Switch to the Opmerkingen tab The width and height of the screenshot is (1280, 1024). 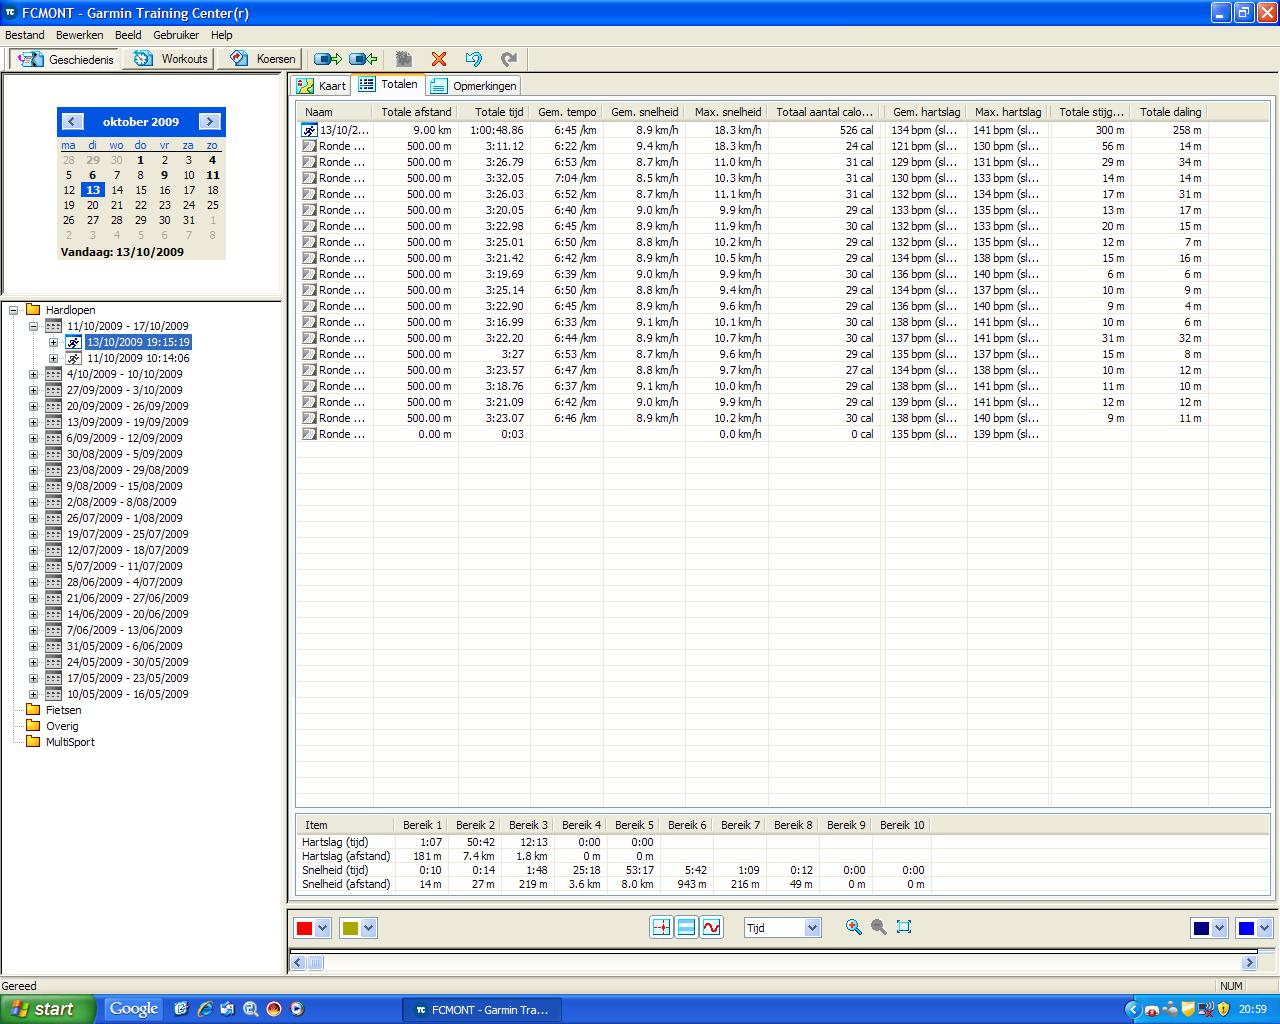[474, 86]
